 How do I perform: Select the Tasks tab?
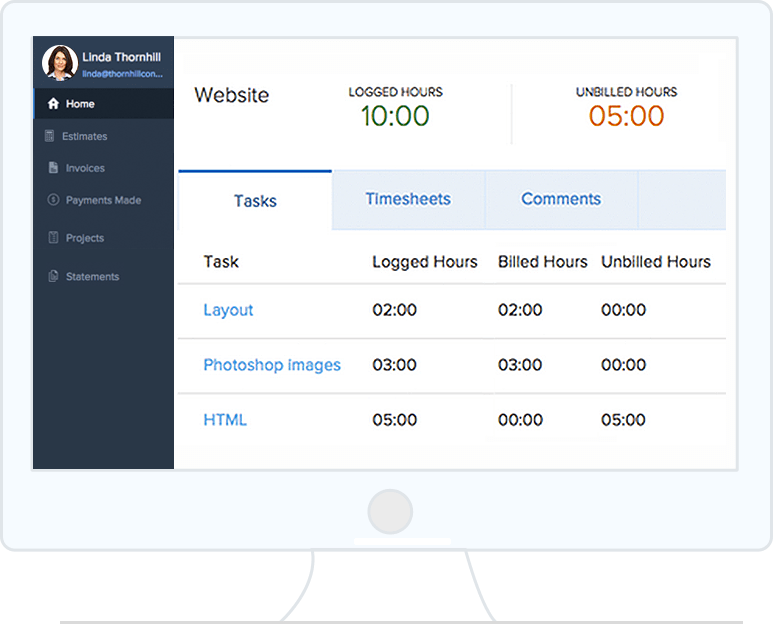pos(255,201)
